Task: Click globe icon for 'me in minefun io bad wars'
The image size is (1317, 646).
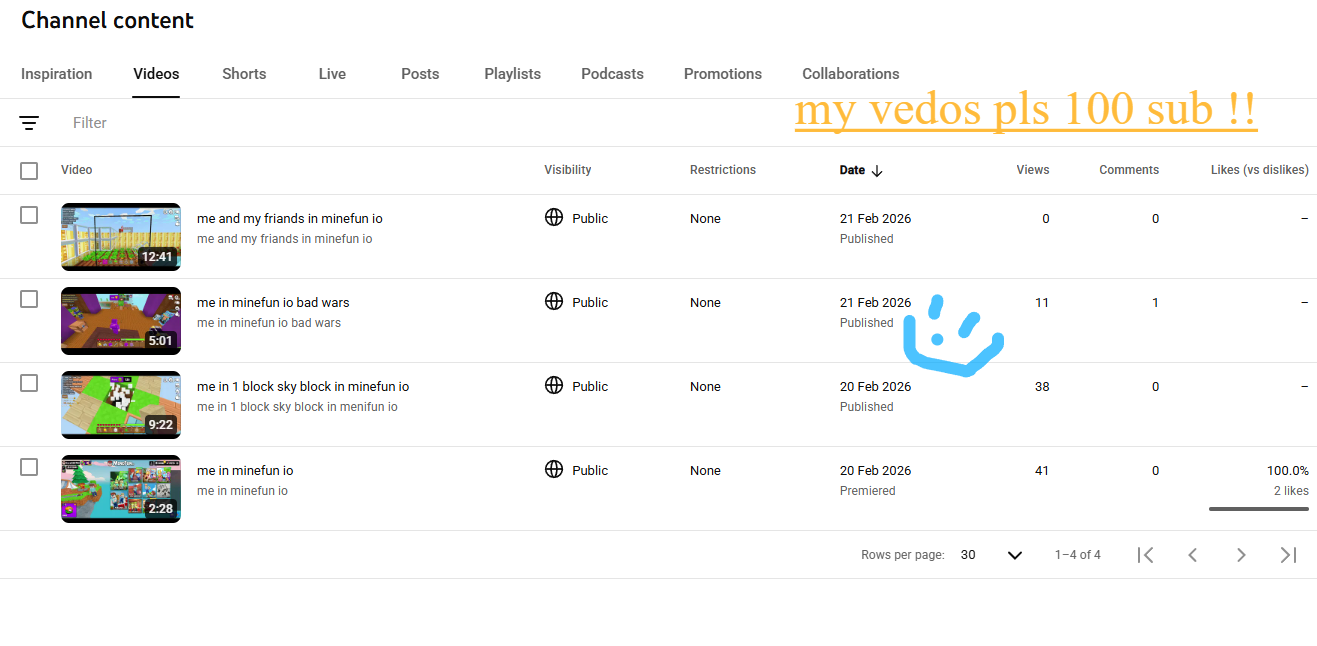Action: 554,301
